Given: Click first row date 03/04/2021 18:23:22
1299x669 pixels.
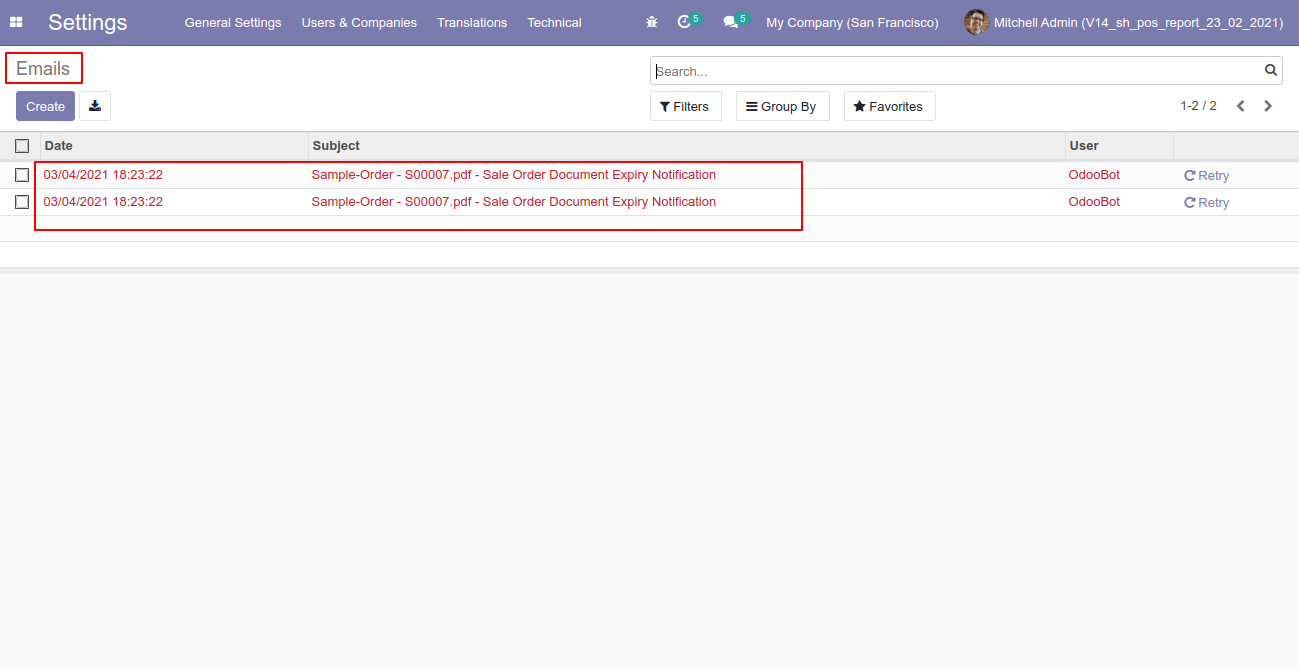Looking at the screenshot, I should 103,175.
